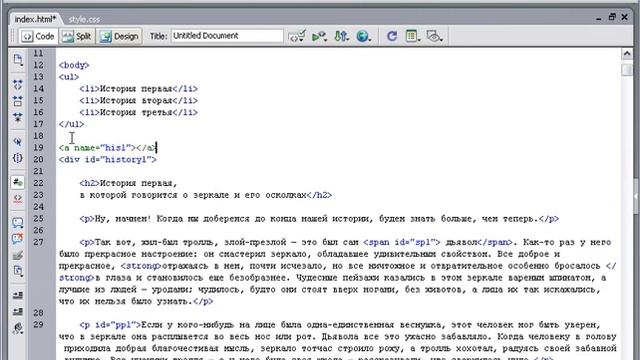The image size is (640, 360).
Task: Click the 'История вторая' list item line
Action: click(x=138, y=100)
